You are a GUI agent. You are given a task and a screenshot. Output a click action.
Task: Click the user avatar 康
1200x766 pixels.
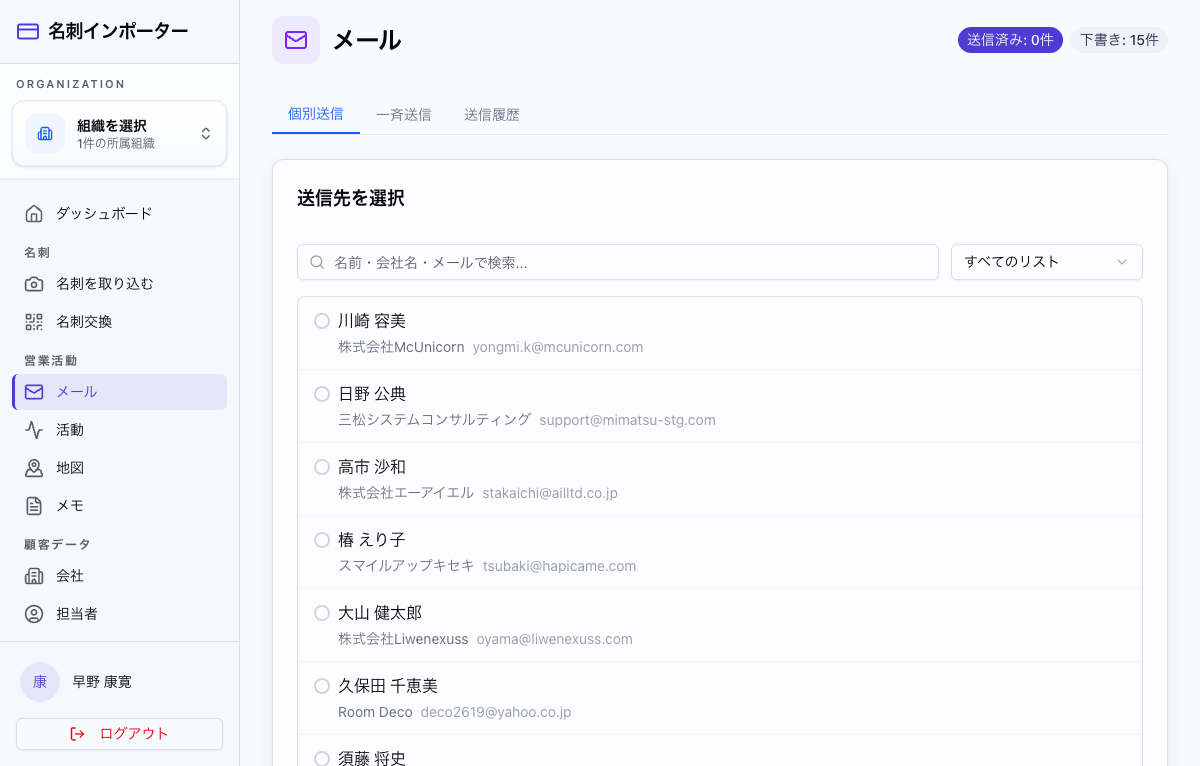click(x=40, y=682)
